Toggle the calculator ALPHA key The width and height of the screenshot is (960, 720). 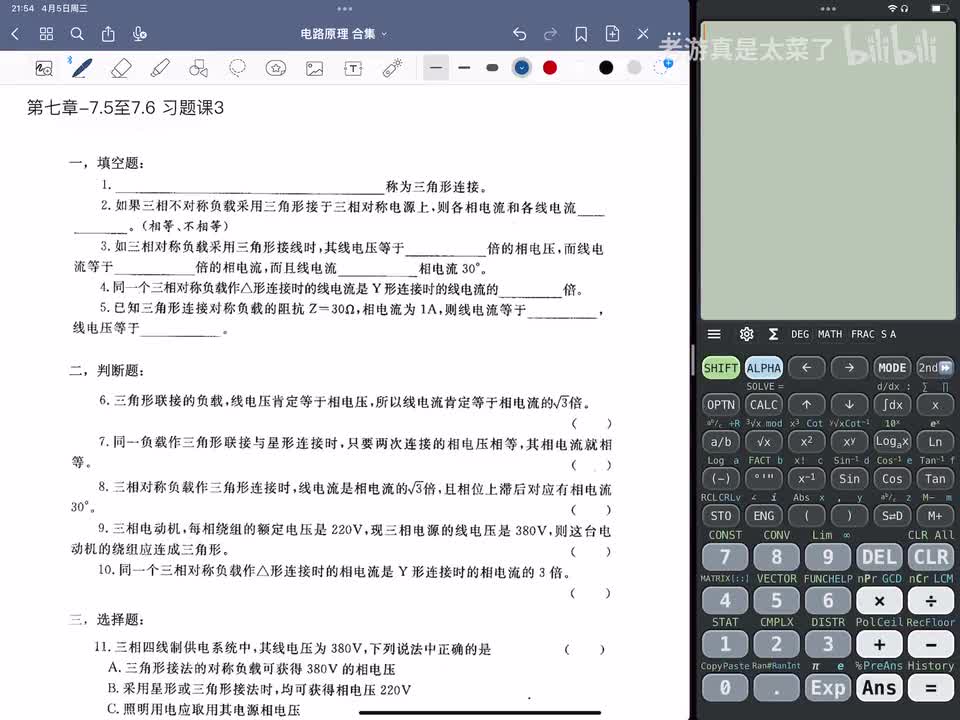click(x=763, y=367)
